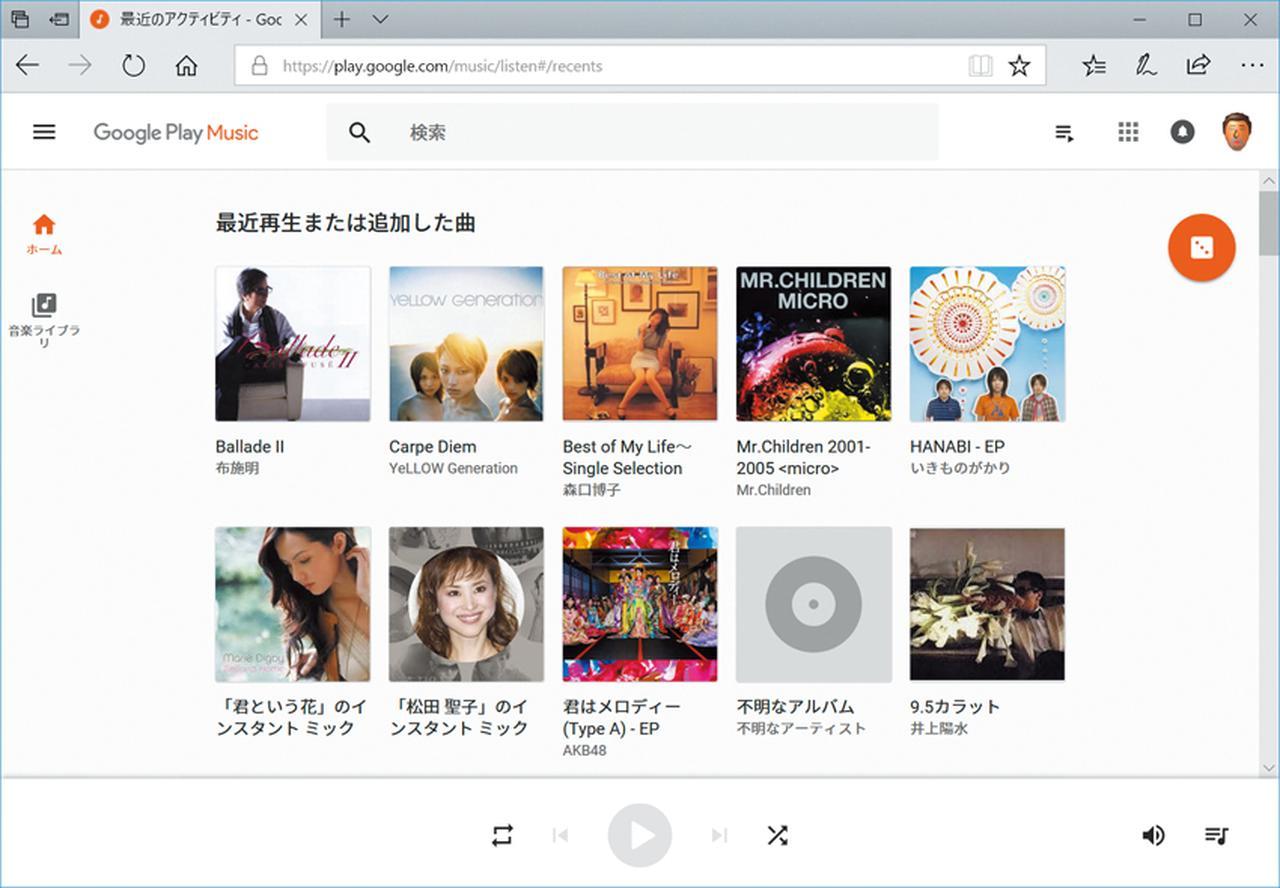Go to browser home page

[x=186, y=66]
